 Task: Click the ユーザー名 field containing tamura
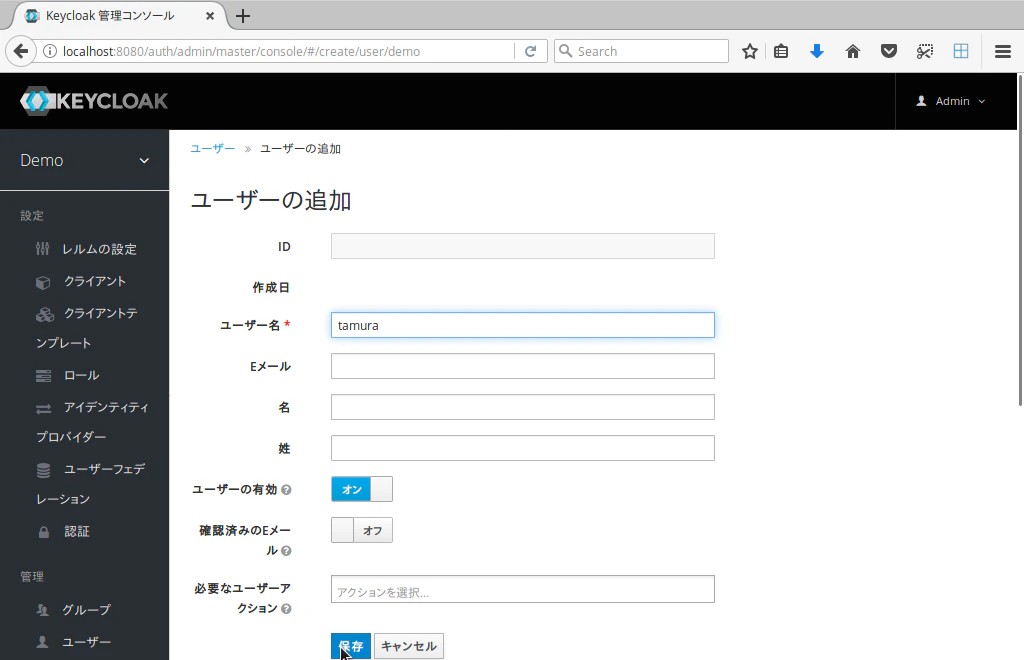coord(522,325)
